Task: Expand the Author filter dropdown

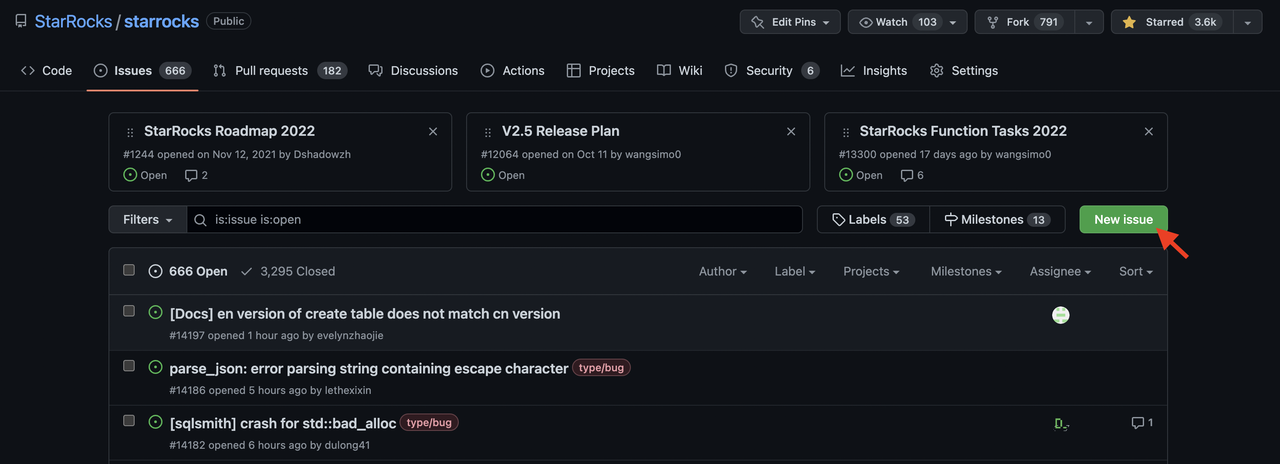Action: 723,271
